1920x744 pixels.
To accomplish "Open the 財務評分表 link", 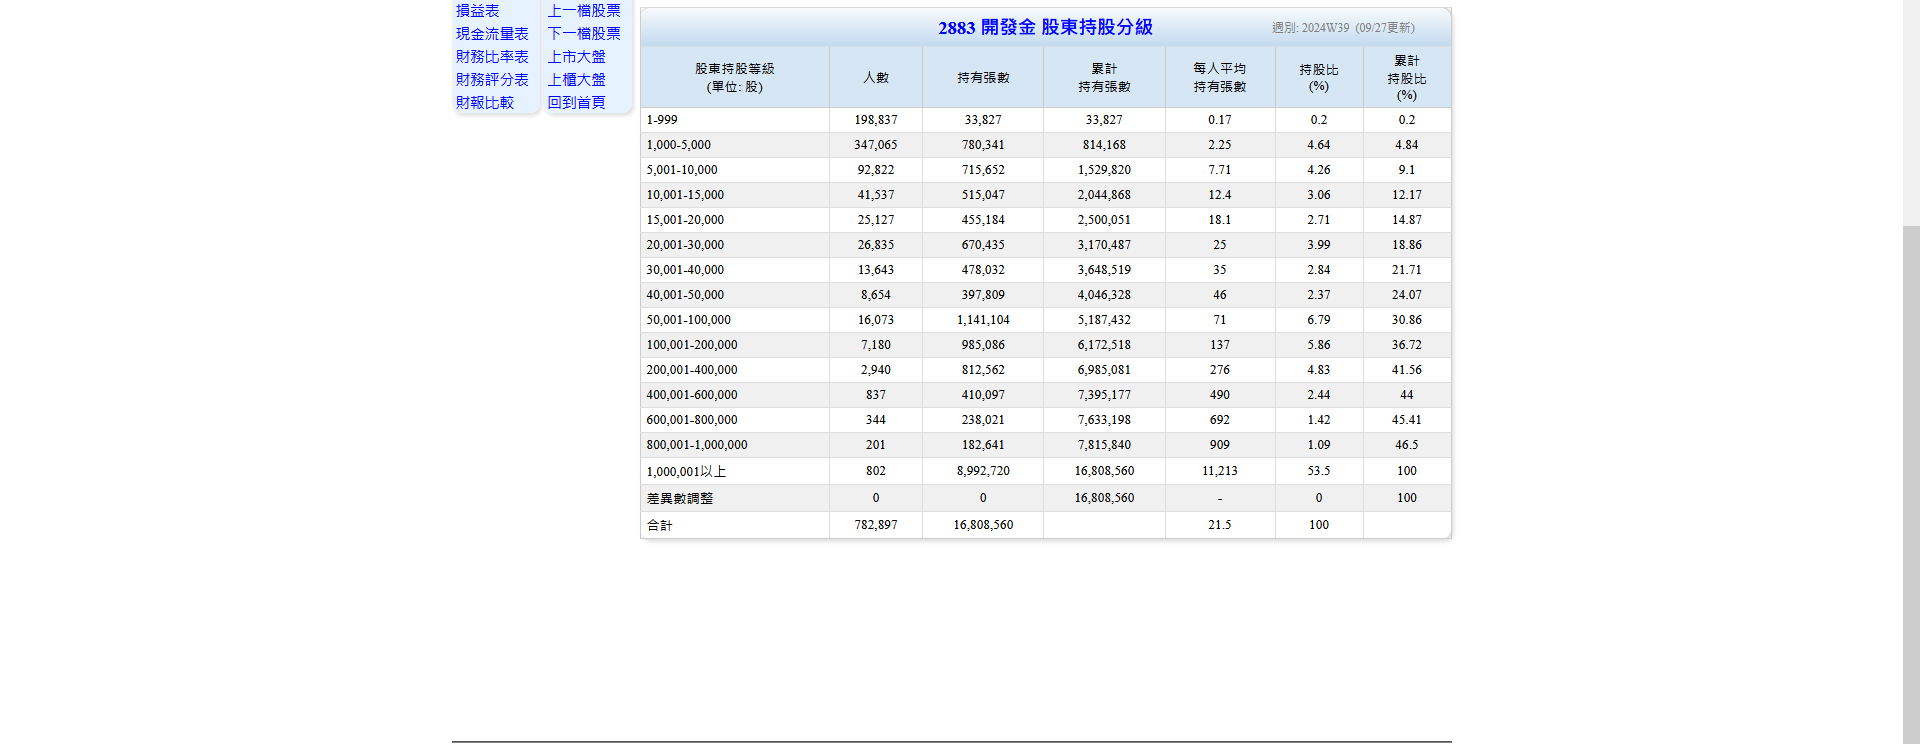I will (492, 80).
